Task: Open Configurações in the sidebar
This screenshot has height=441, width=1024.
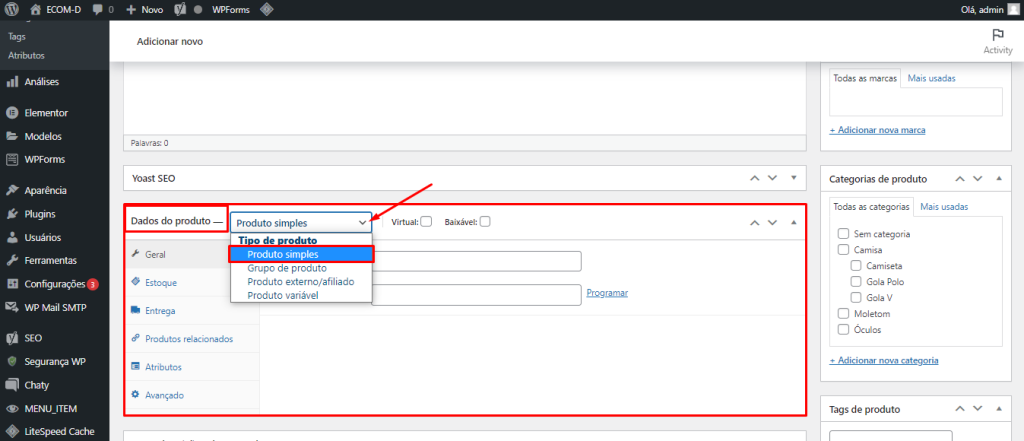Action: (x=55, y=284)
